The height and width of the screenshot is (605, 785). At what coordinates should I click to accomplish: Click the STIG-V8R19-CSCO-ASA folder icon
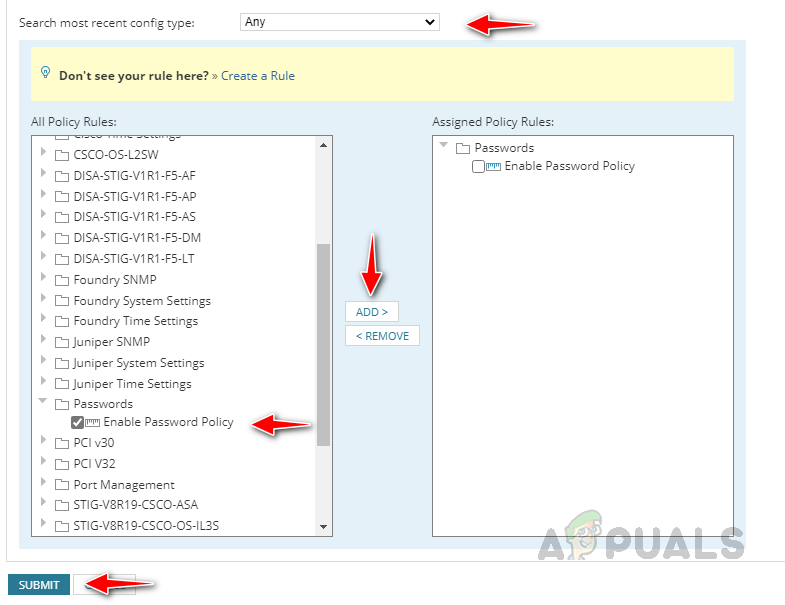click(x=62, y=505)
